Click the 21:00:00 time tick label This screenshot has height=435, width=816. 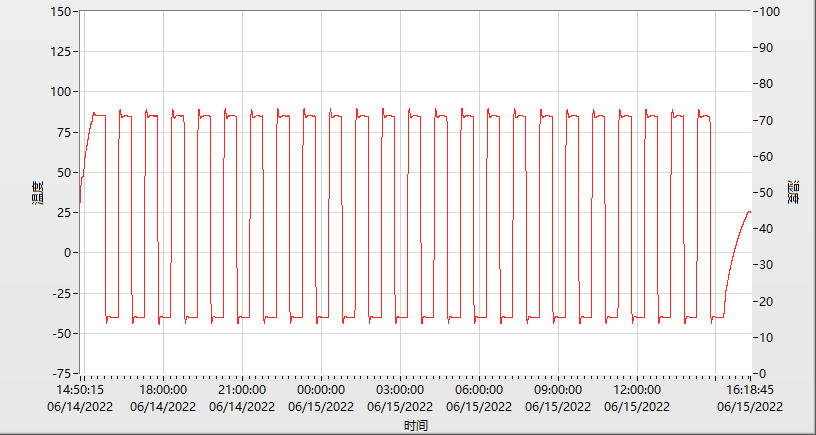click(242, 390)
